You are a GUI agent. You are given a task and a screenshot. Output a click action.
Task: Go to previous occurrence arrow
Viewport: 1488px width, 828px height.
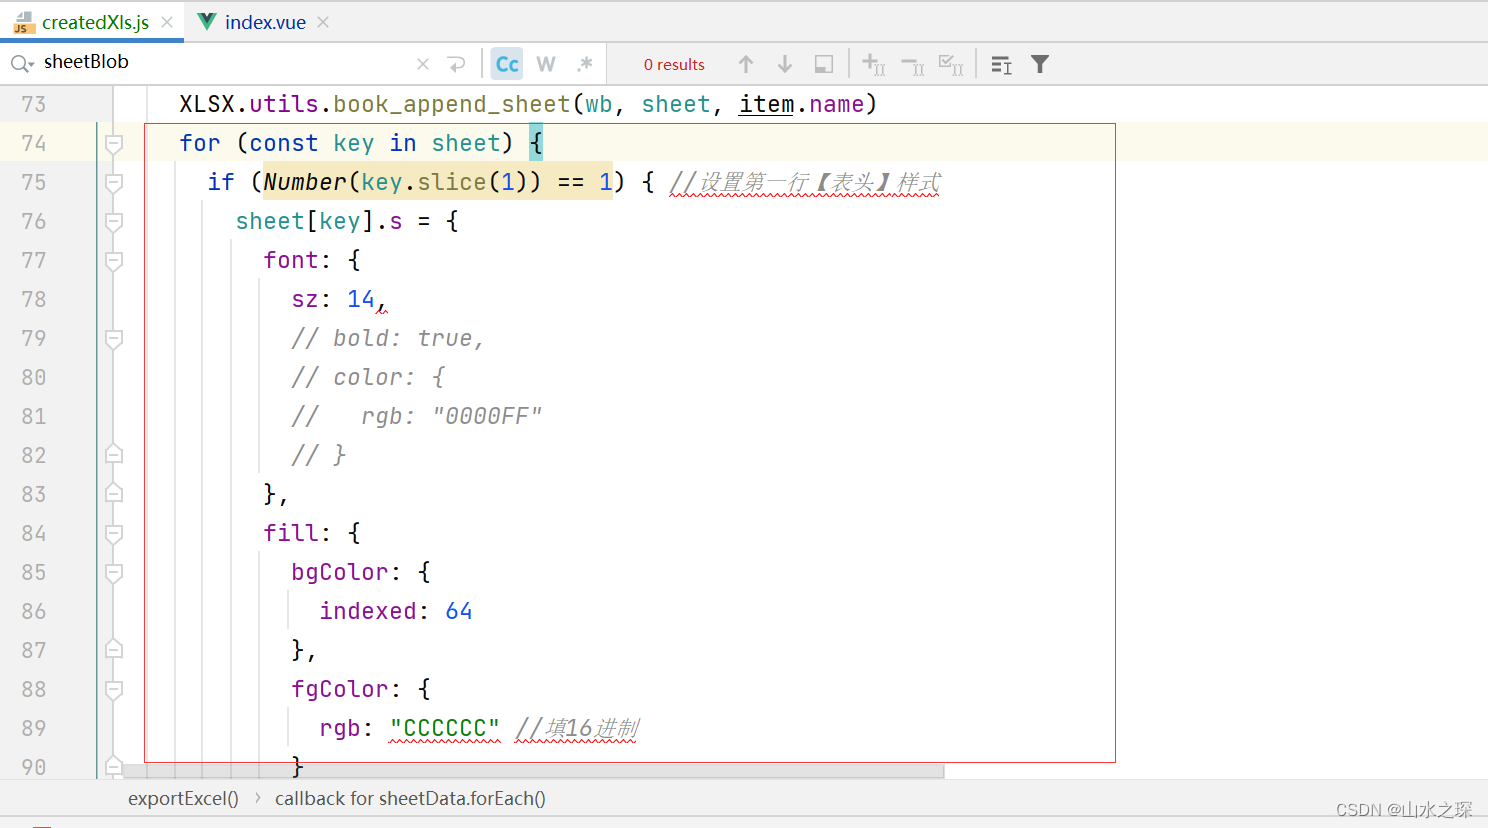(x=746, y=64)
